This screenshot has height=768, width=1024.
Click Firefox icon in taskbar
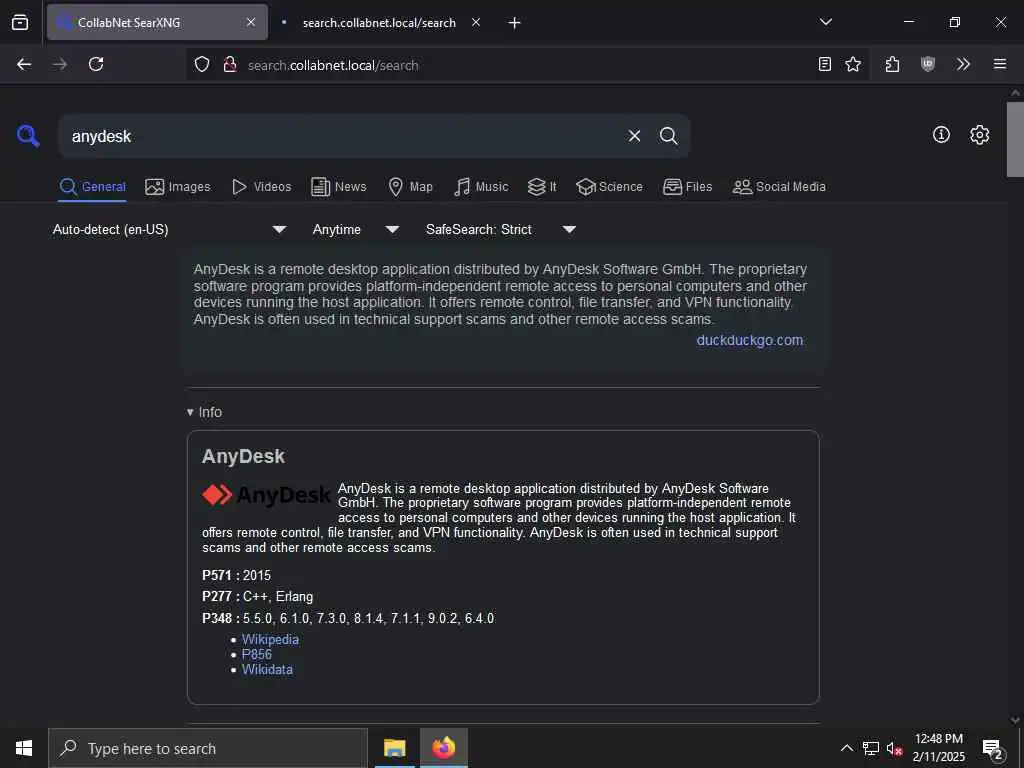tap(443, 748)
